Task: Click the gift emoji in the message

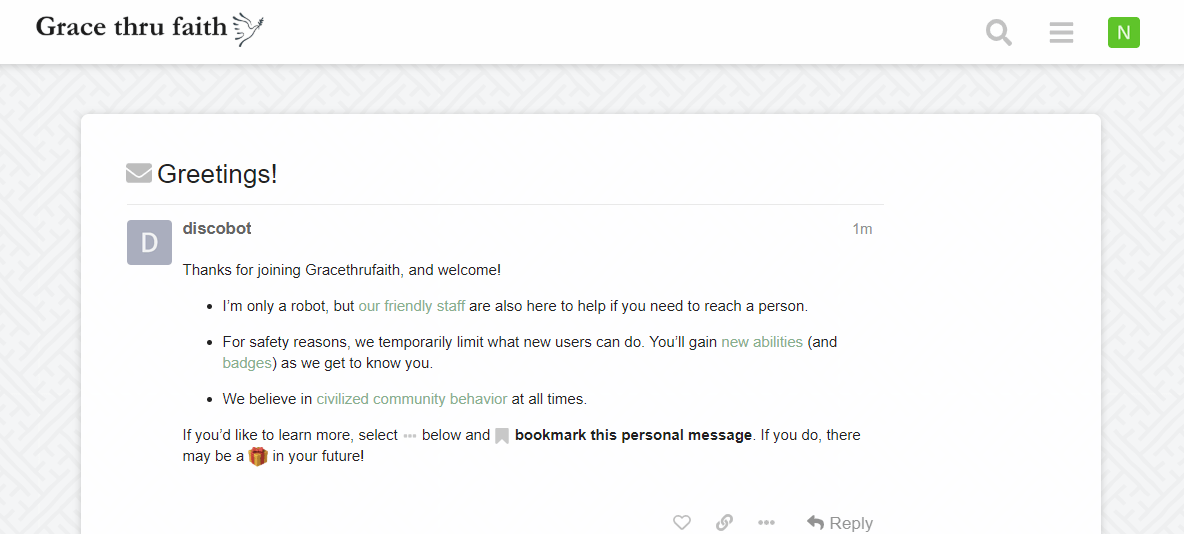Action: click(x=258, y=457)
